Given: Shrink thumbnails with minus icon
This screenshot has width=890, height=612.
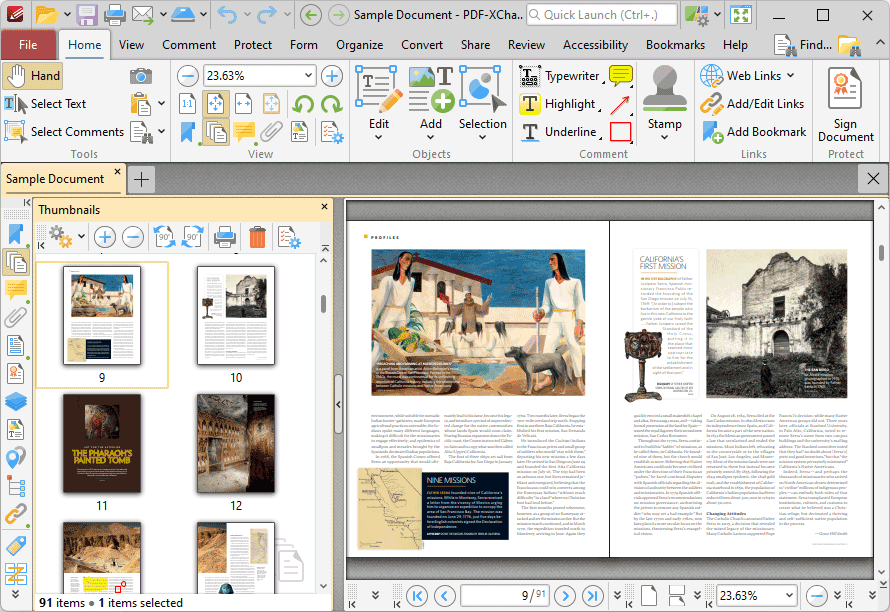Looking at the screenshot, I should click(x=133, y=237).
